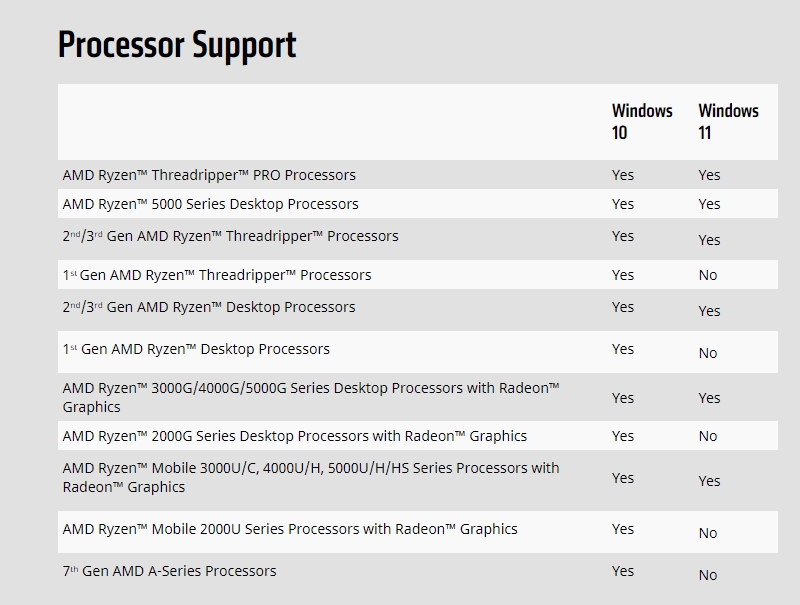Click Windows 11 'Yes' for Ryzen 5000 Series
Image resolution: width=800 pixels, height=605 pixels.
(x=709, y=204)
